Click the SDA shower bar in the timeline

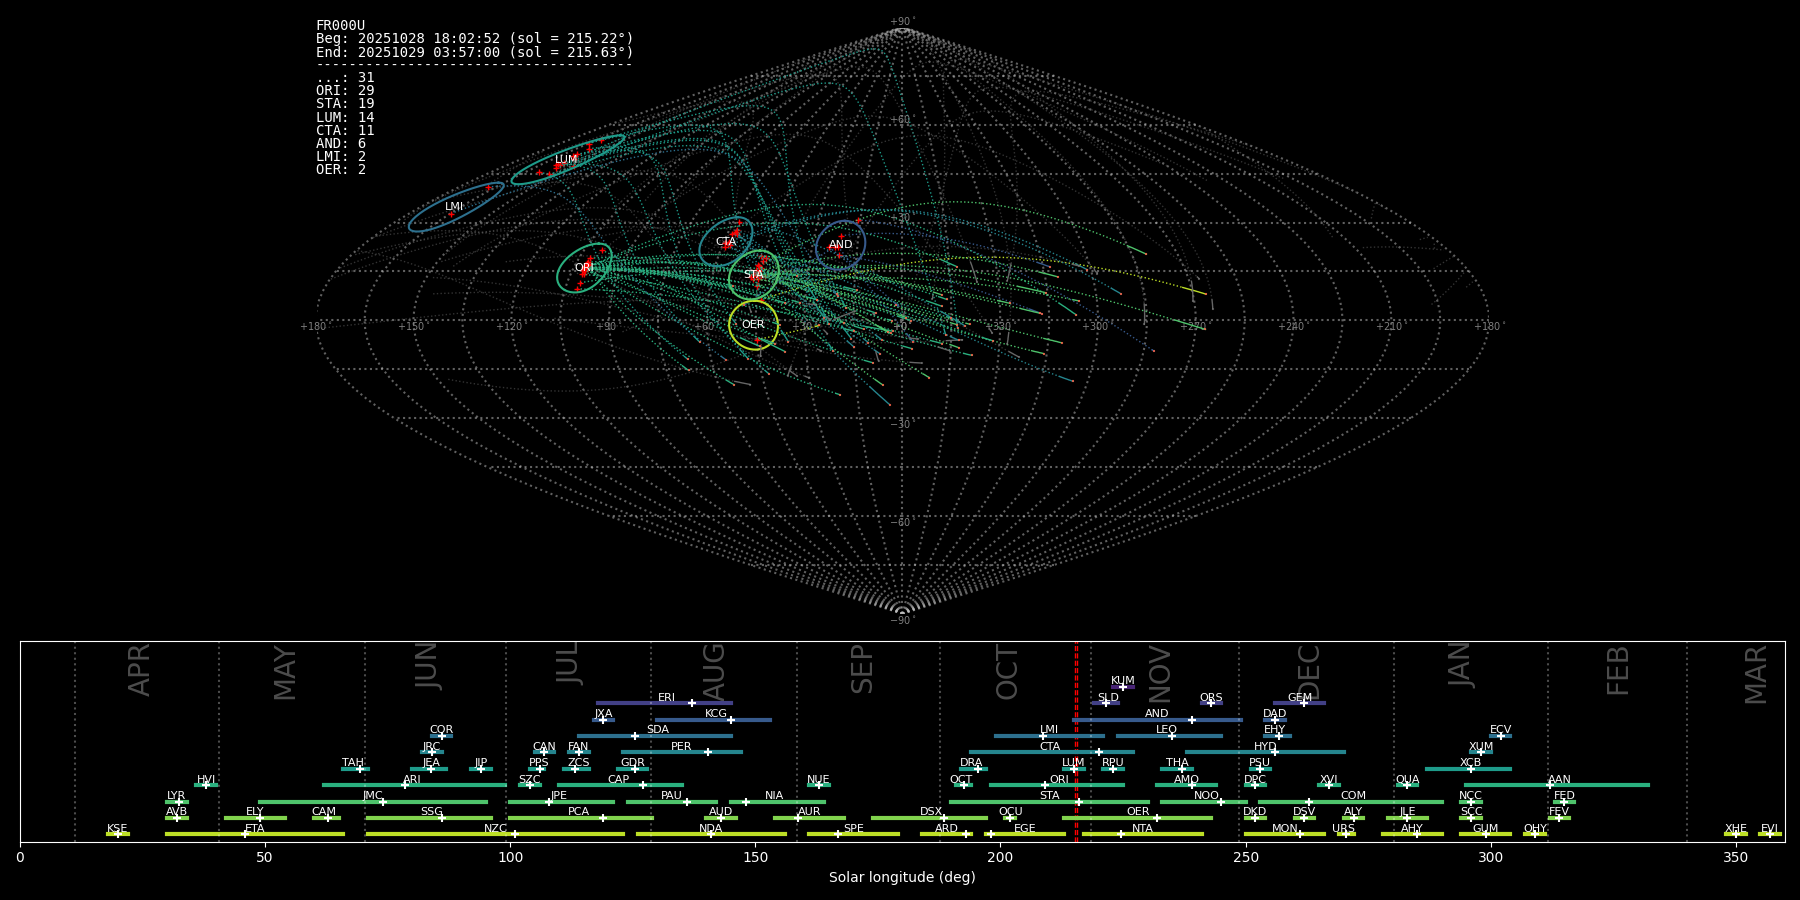[x=655, y=736]
